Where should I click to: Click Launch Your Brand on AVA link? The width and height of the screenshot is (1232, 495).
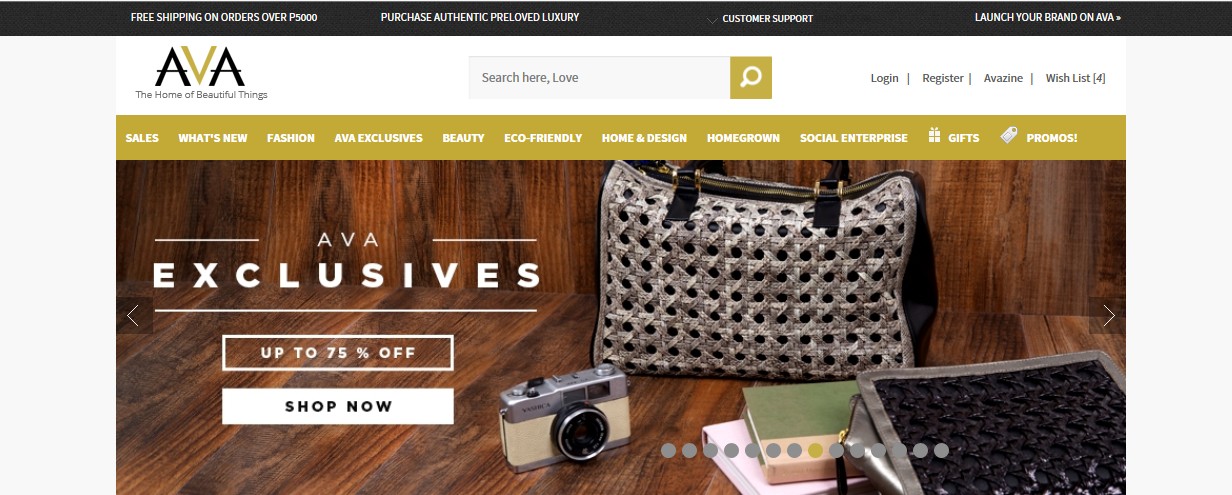coord(1048,18)
